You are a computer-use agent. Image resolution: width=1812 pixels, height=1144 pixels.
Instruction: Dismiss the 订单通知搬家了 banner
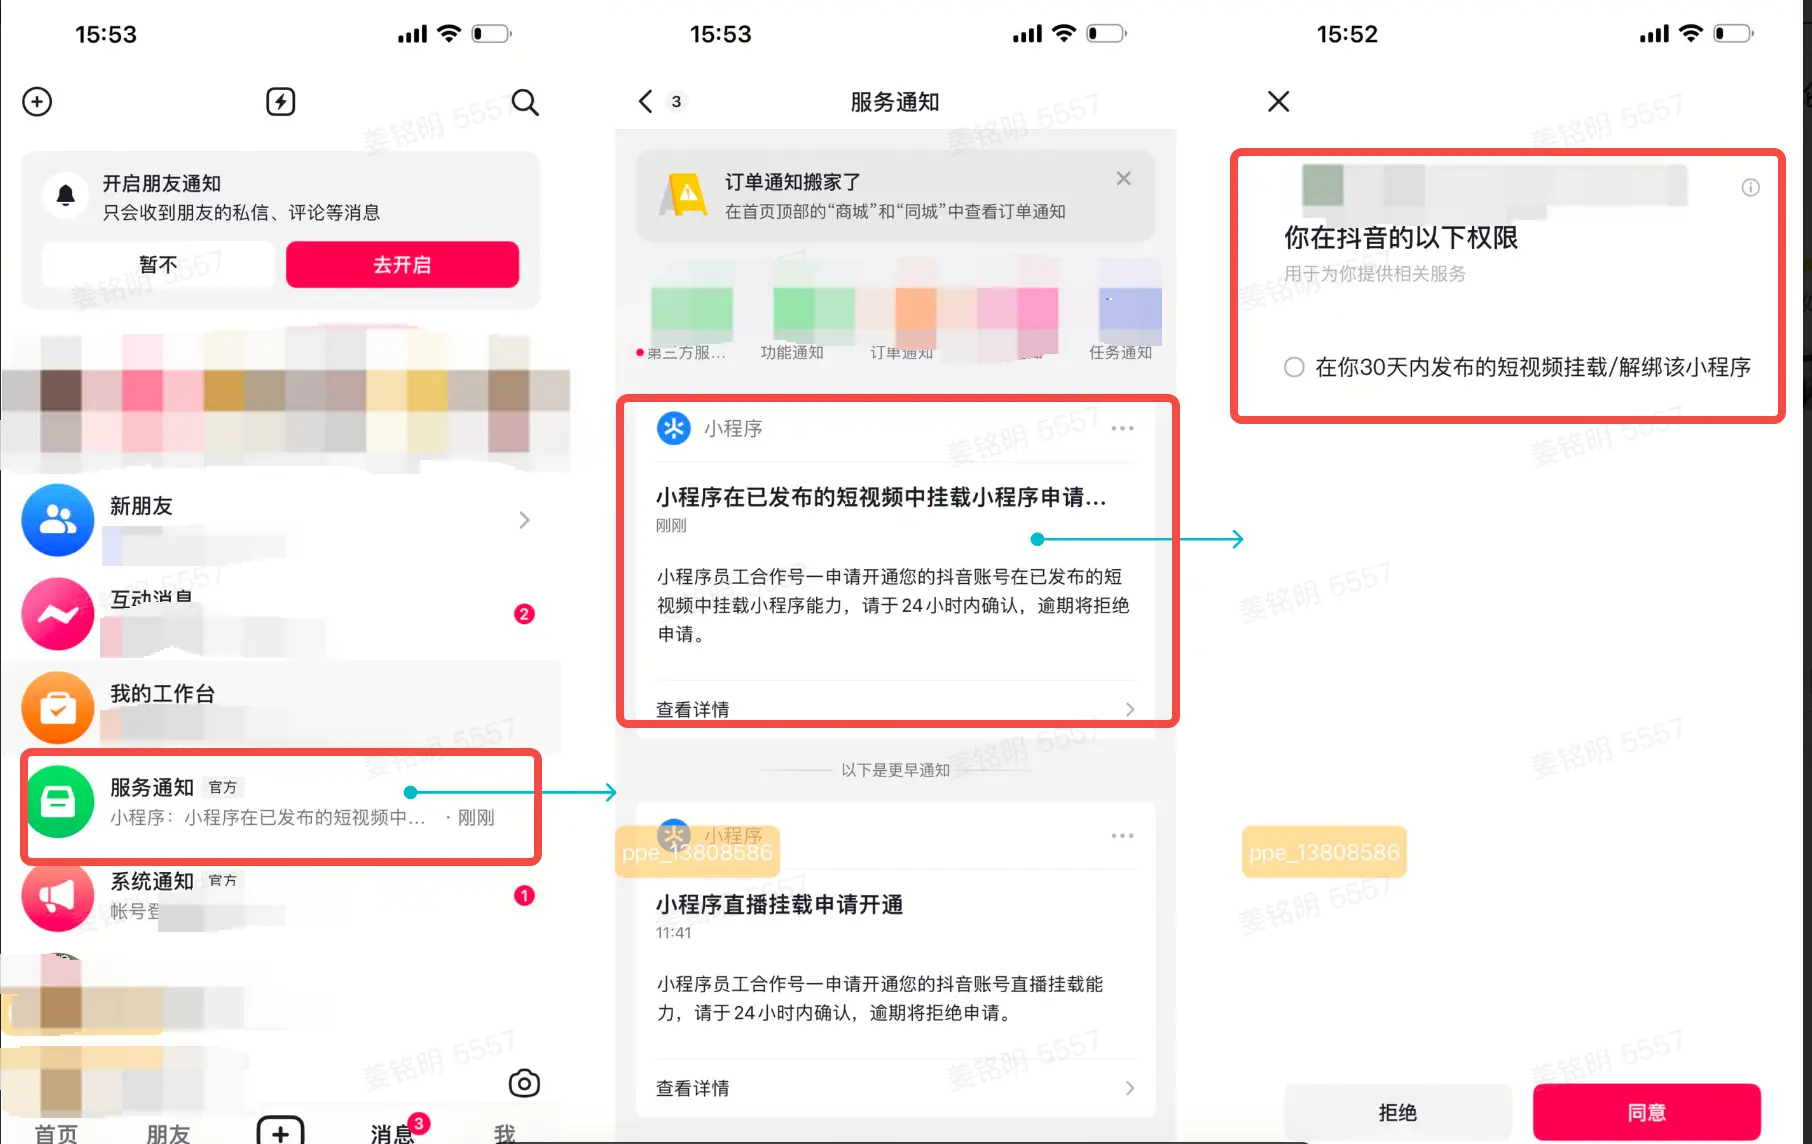(x=1124, y=179)
